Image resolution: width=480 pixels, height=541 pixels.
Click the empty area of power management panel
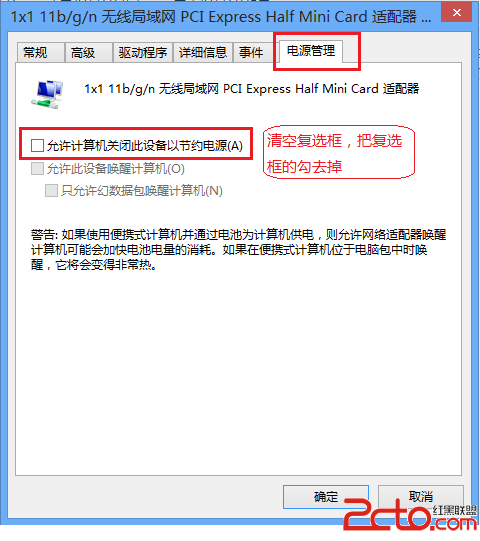point(238,373)
